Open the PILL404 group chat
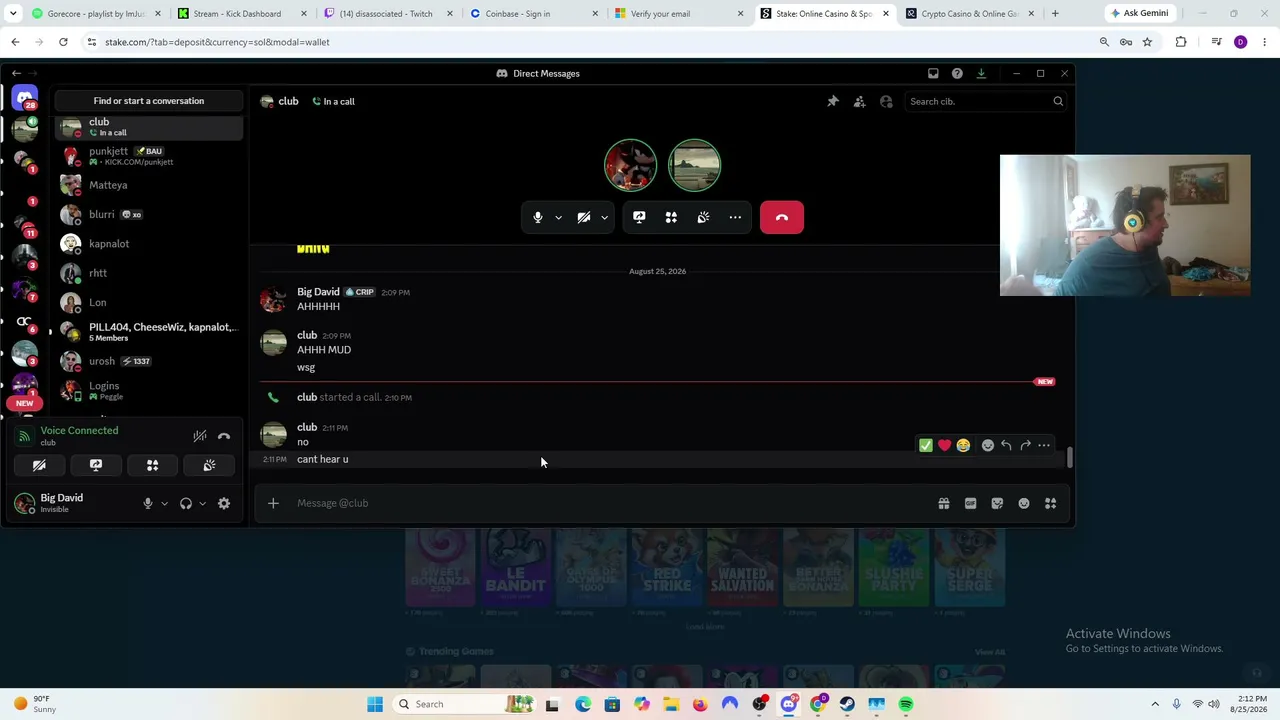Screen dimensions: 1280x720 click(x=149, y=331)
